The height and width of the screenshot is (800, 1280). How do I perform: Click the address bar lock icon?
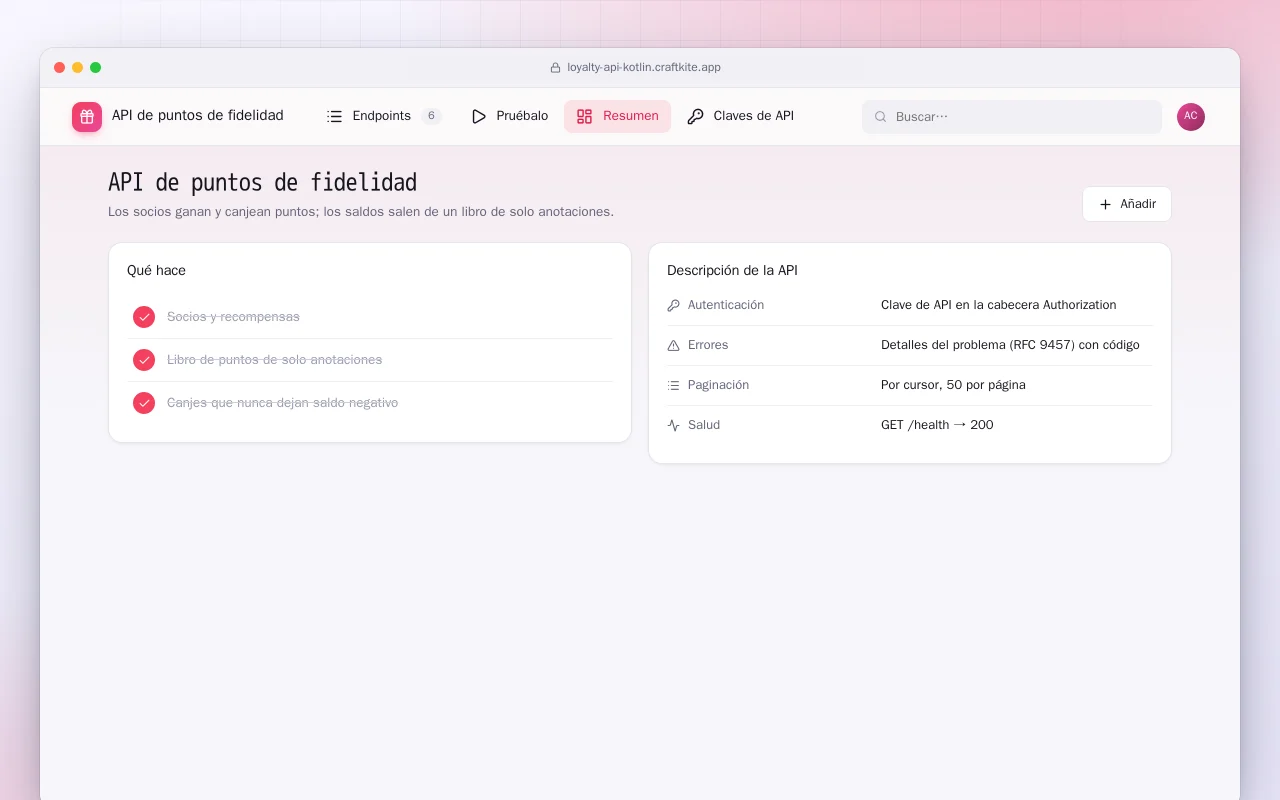[x=555, y=68]
